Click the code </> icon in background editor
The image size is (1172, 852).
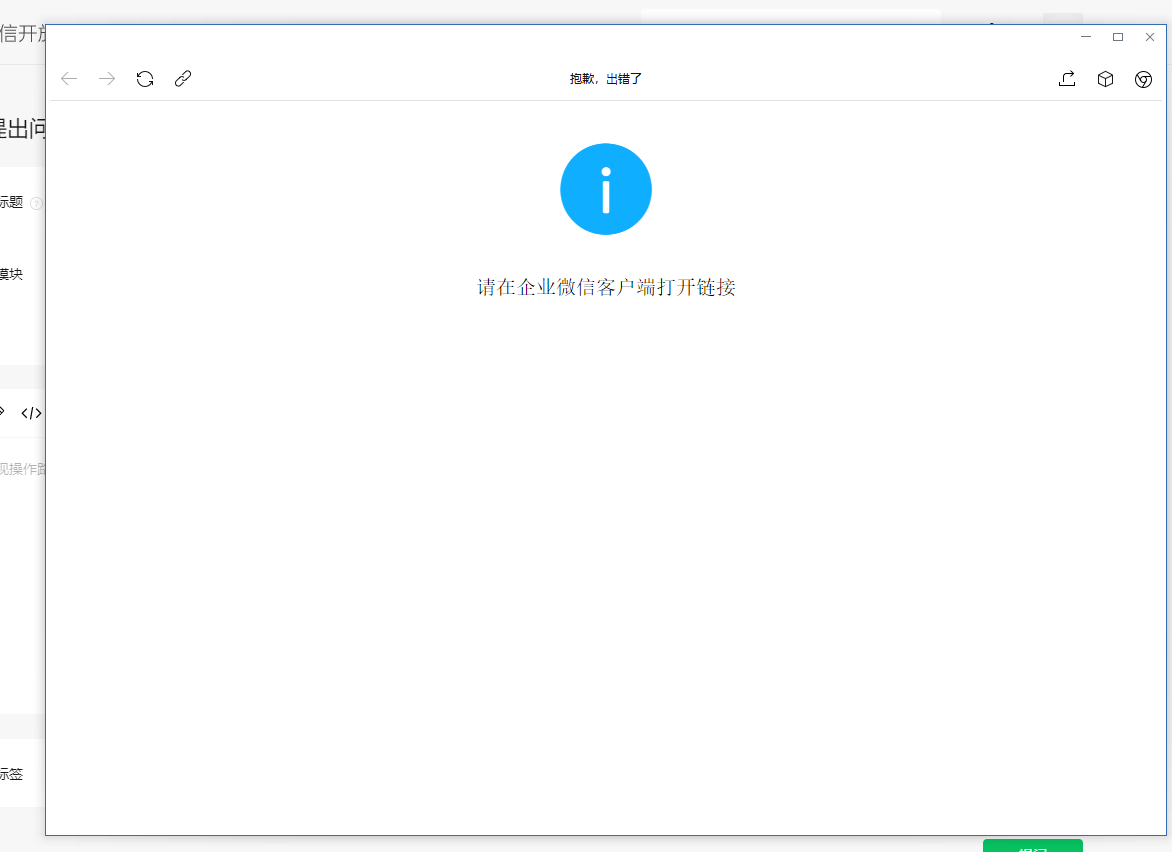pyautogui.click(x=31, y=413)
